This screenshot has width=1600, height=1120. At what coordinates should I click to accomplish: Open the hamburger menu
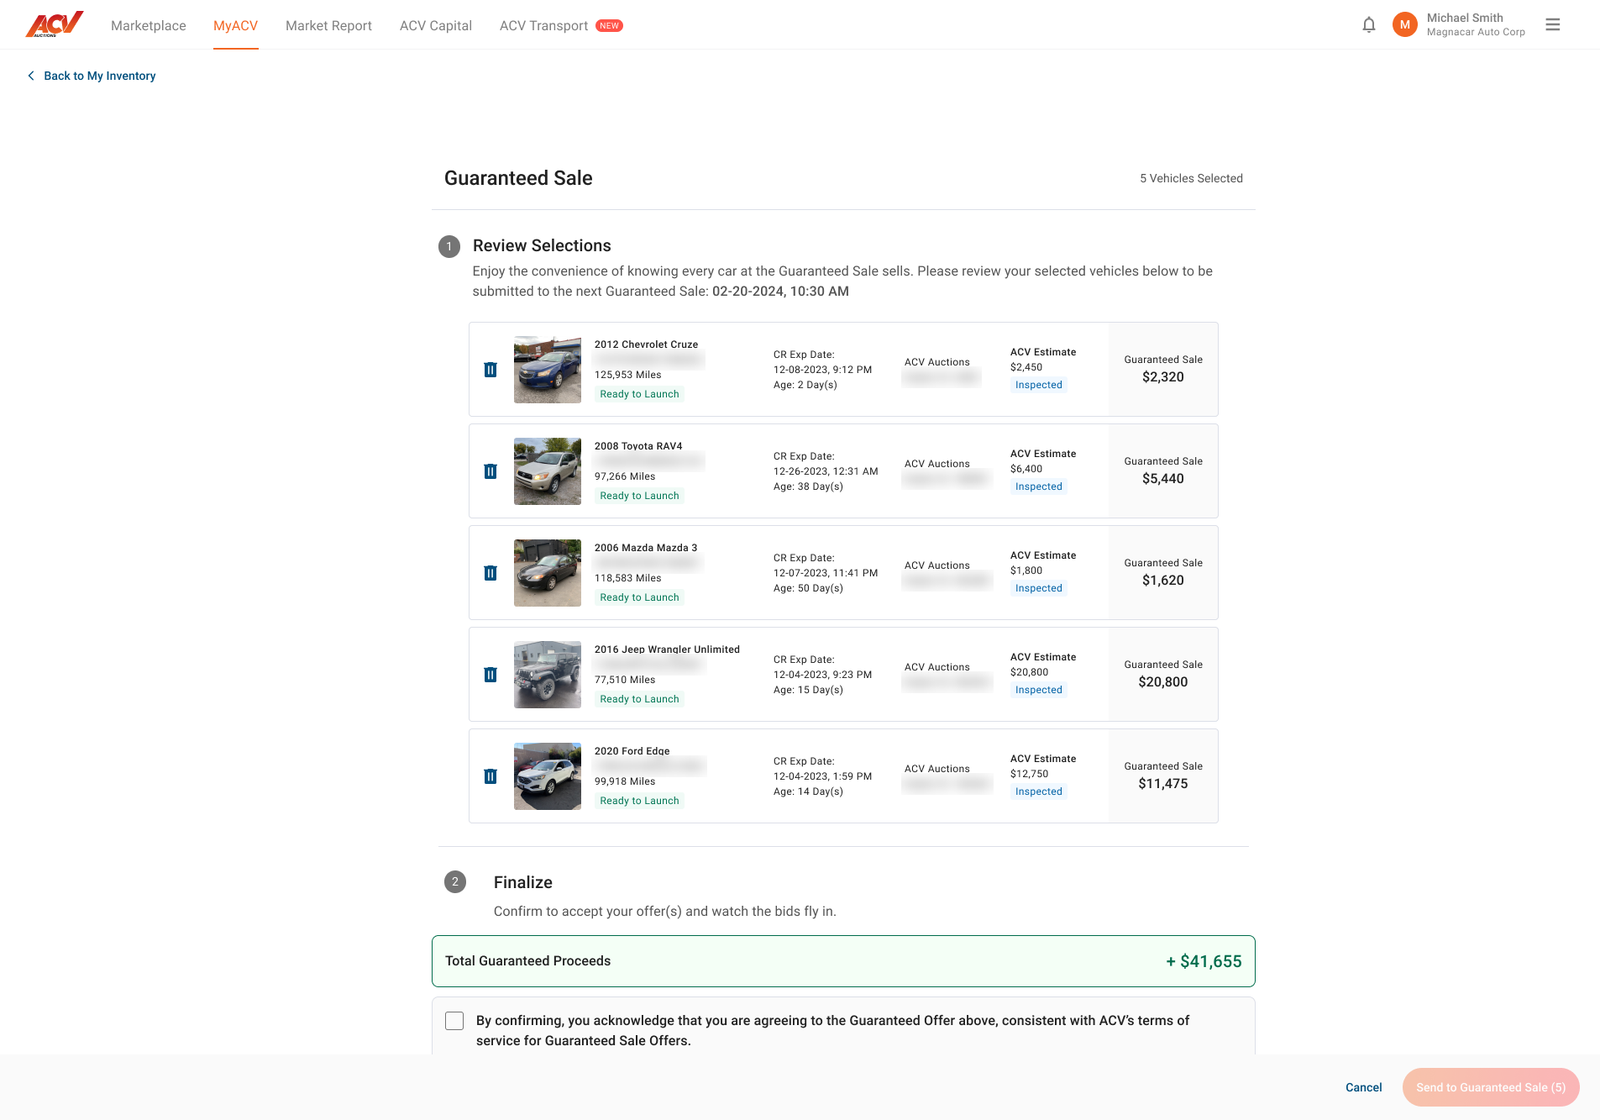(1552, 25)
